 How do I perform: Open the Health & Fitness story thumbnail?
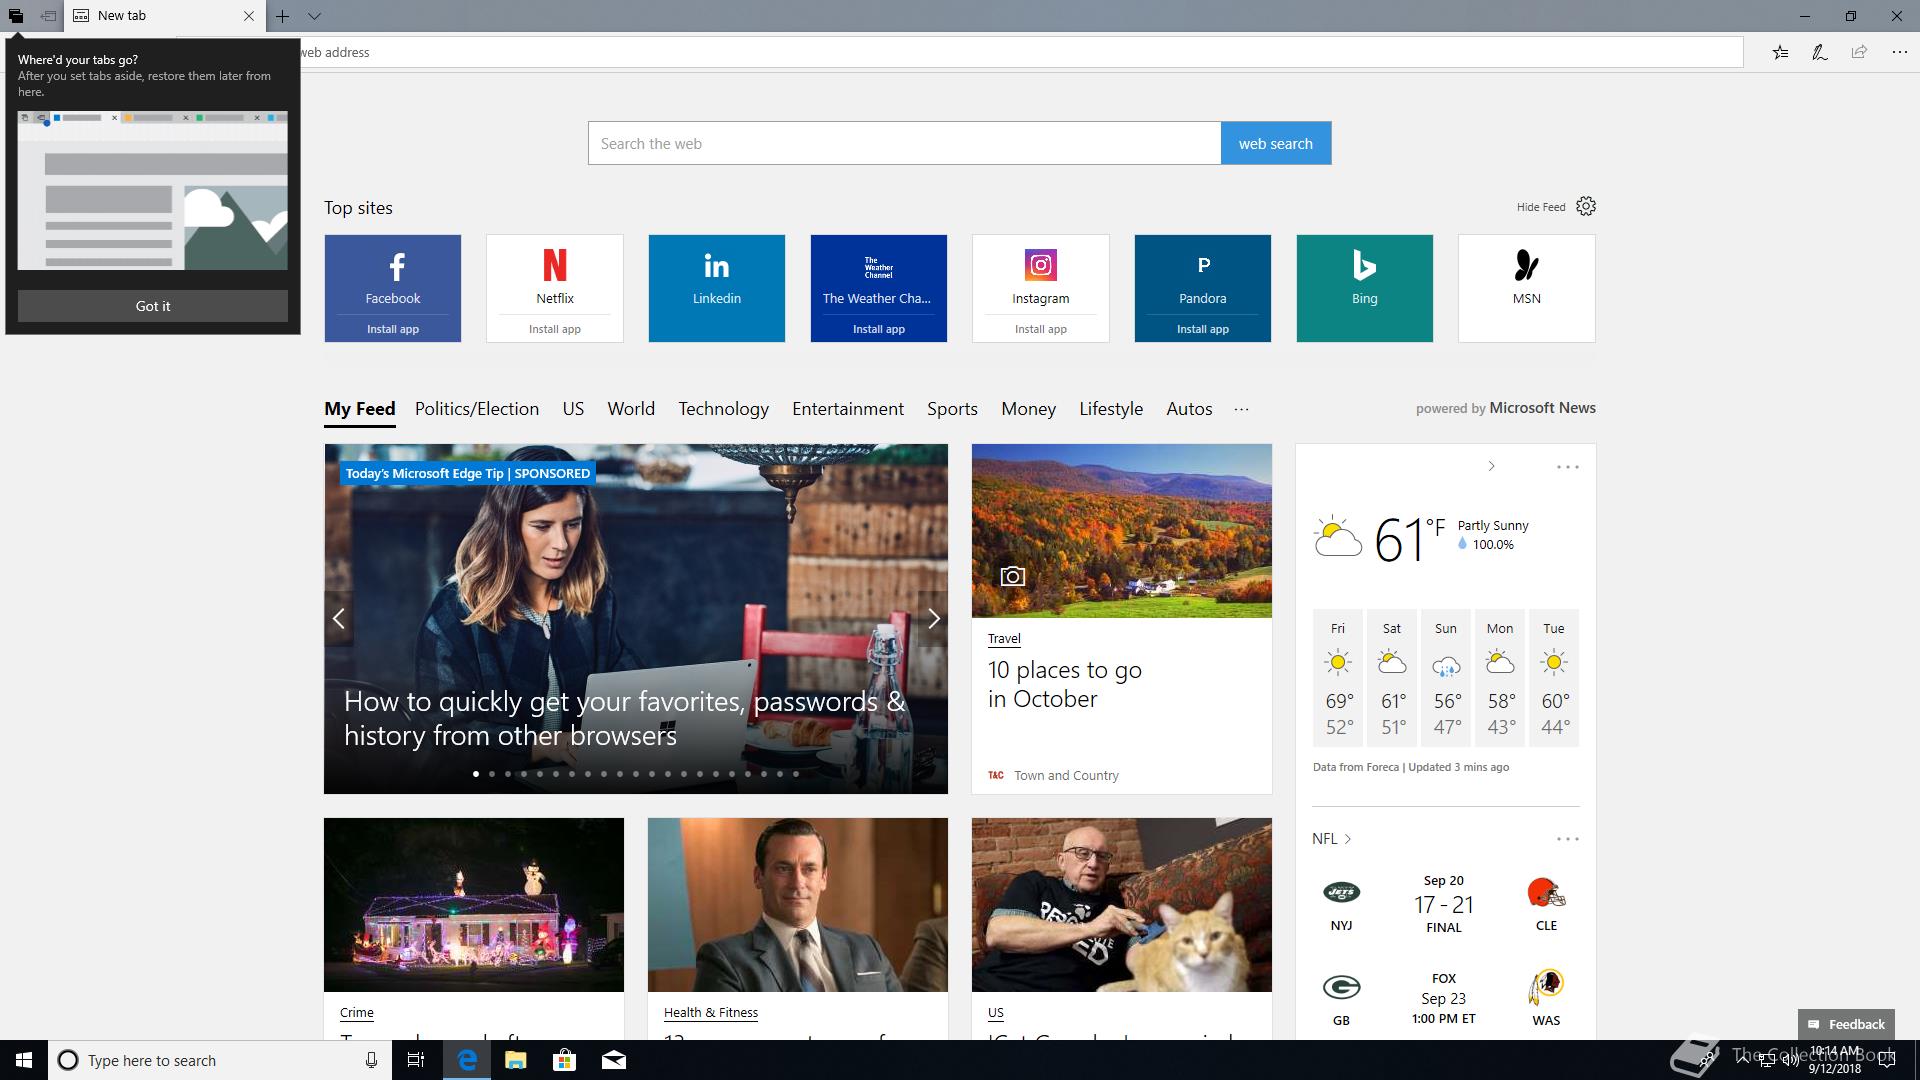coord(798,905)
